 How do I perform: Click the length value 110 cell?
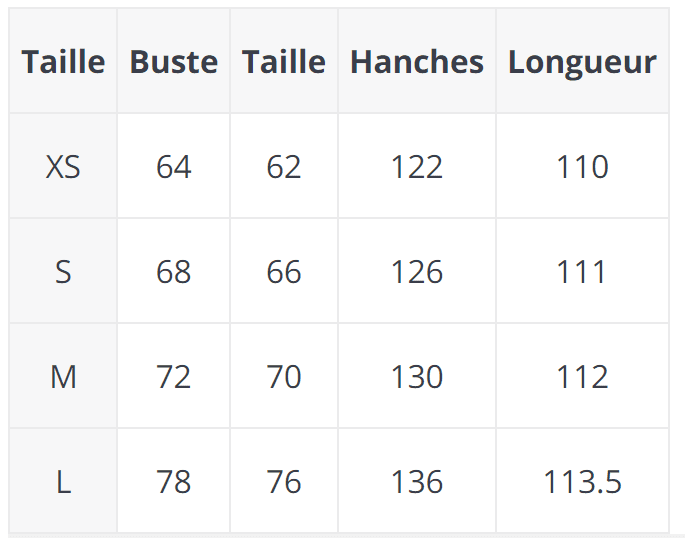tap(582, 167)
